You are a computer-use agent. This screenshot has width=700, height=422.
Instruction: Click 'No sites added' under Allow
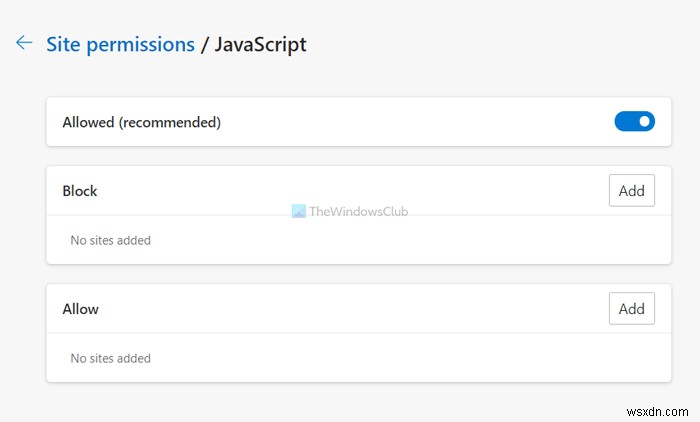[x=110, y=358]
